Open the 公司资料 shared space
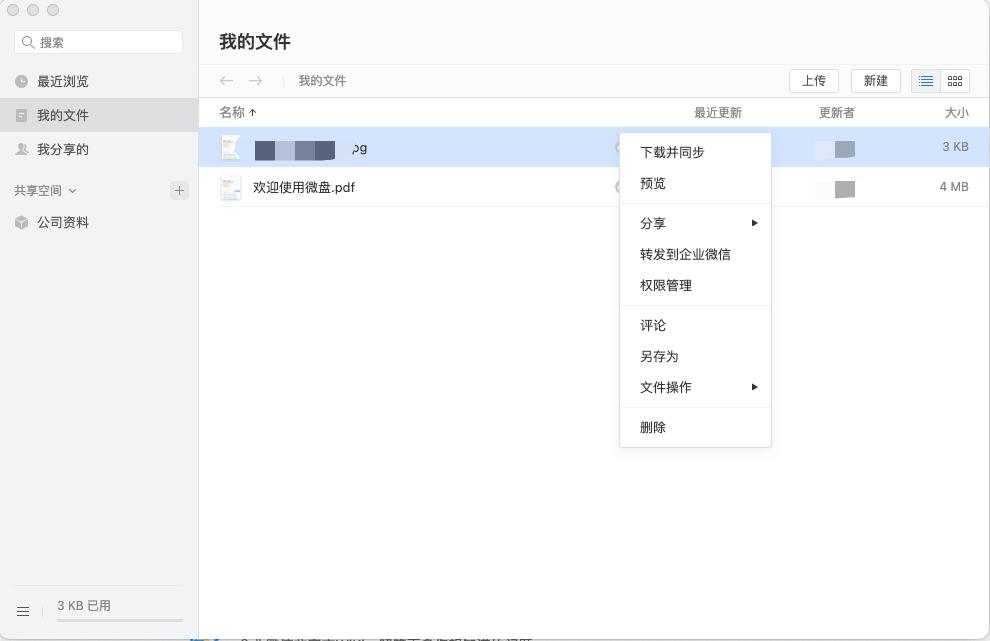Image resolution: width=990 pixels, height=641 pixels. tap(63, 222)
